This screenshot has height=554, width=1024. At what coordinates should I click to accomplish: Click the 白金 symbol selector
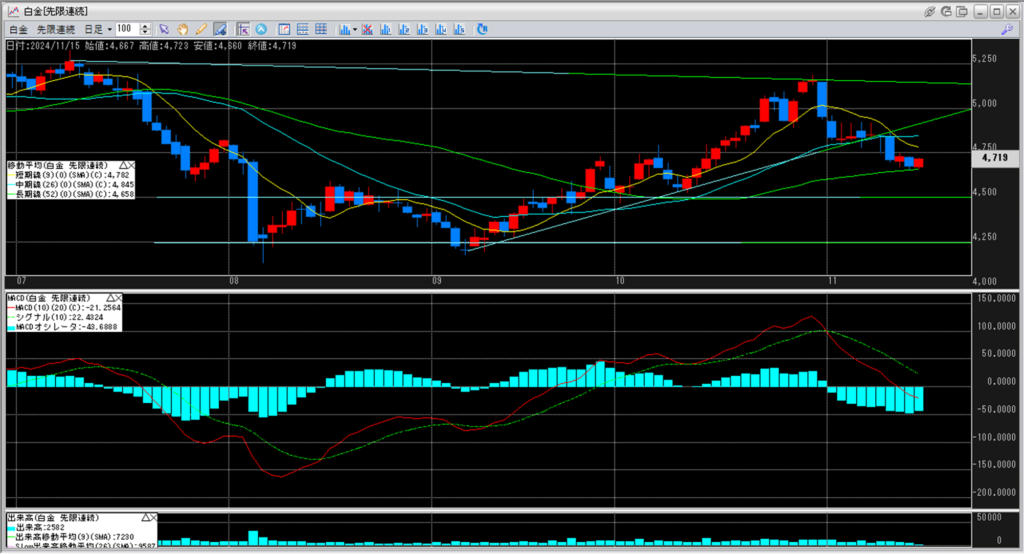click(18, 29)
